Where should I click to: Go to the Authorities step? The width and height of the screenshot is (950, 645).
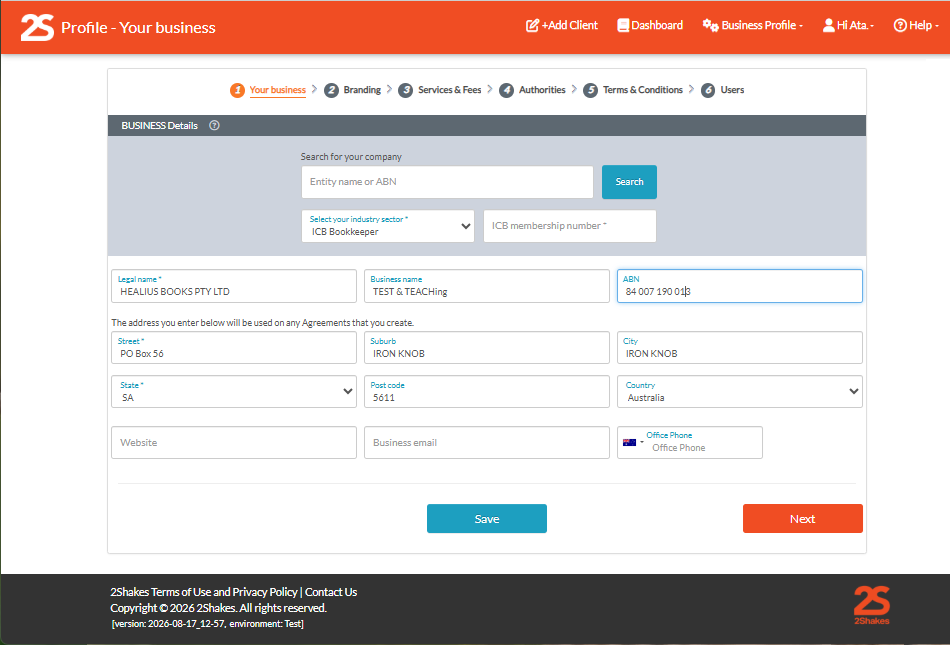coord(542,90)
